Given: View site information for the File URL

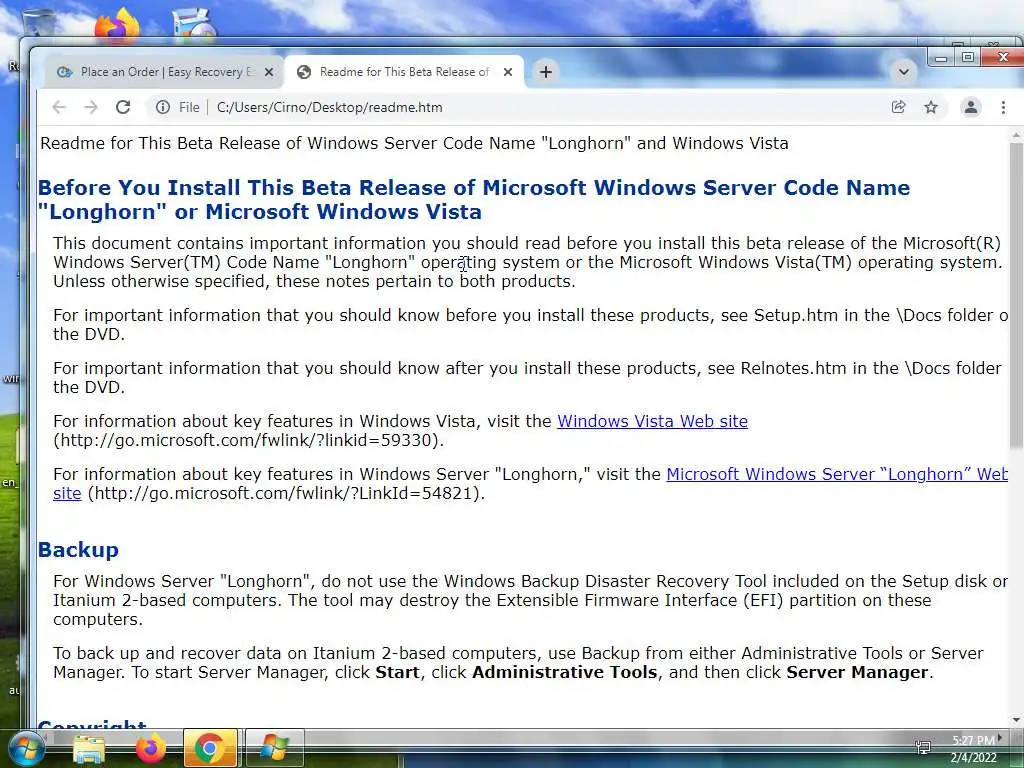Looking at the screenshot, I should coord(163,107).
